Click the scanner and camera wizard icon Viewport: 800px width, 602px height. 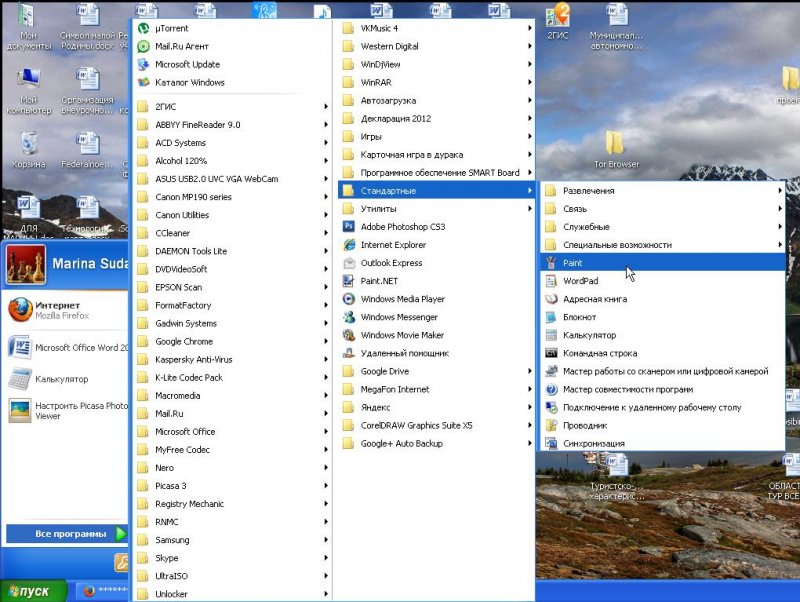(x=551, y=371)
